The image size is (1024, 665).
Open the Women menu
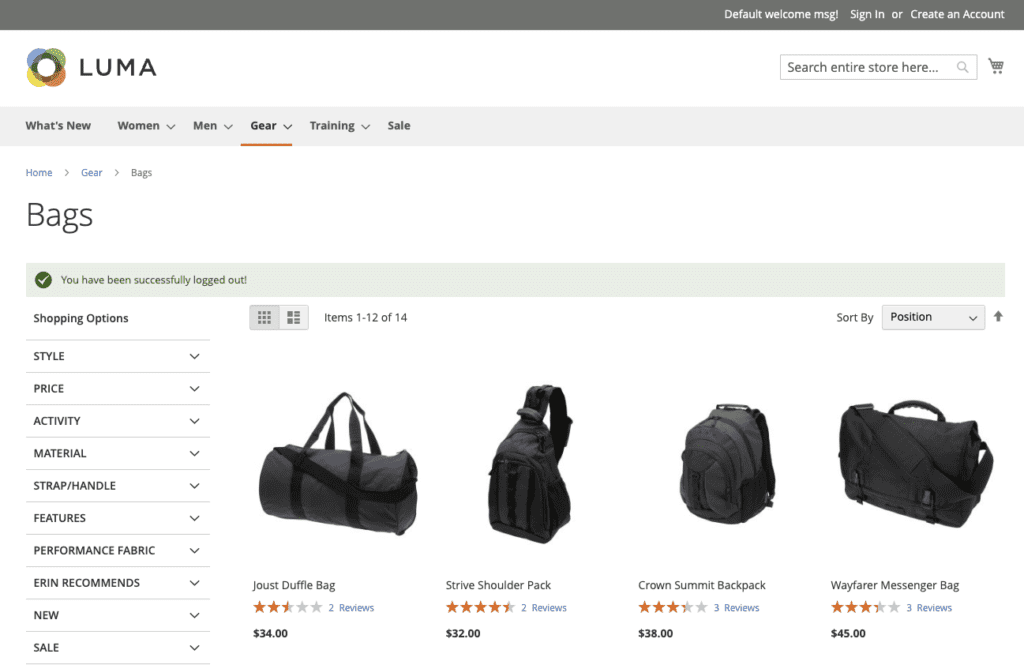(145, 126)
